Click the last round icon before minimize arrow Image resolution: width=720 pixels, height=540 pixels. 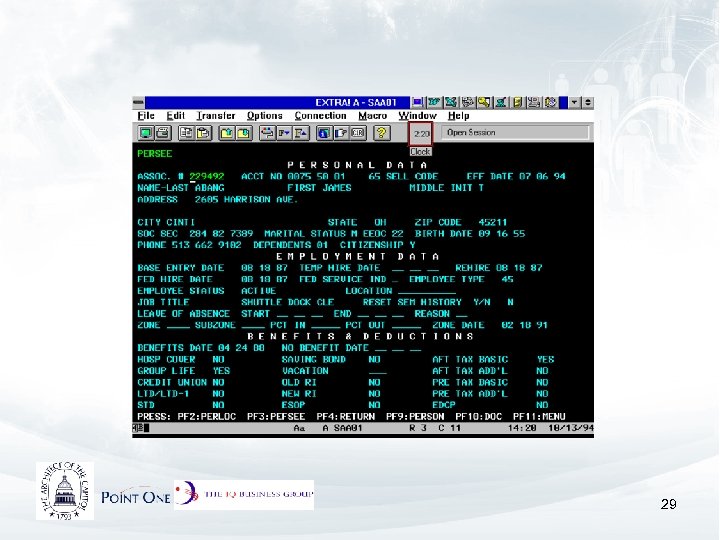click(x=551, y=102)
